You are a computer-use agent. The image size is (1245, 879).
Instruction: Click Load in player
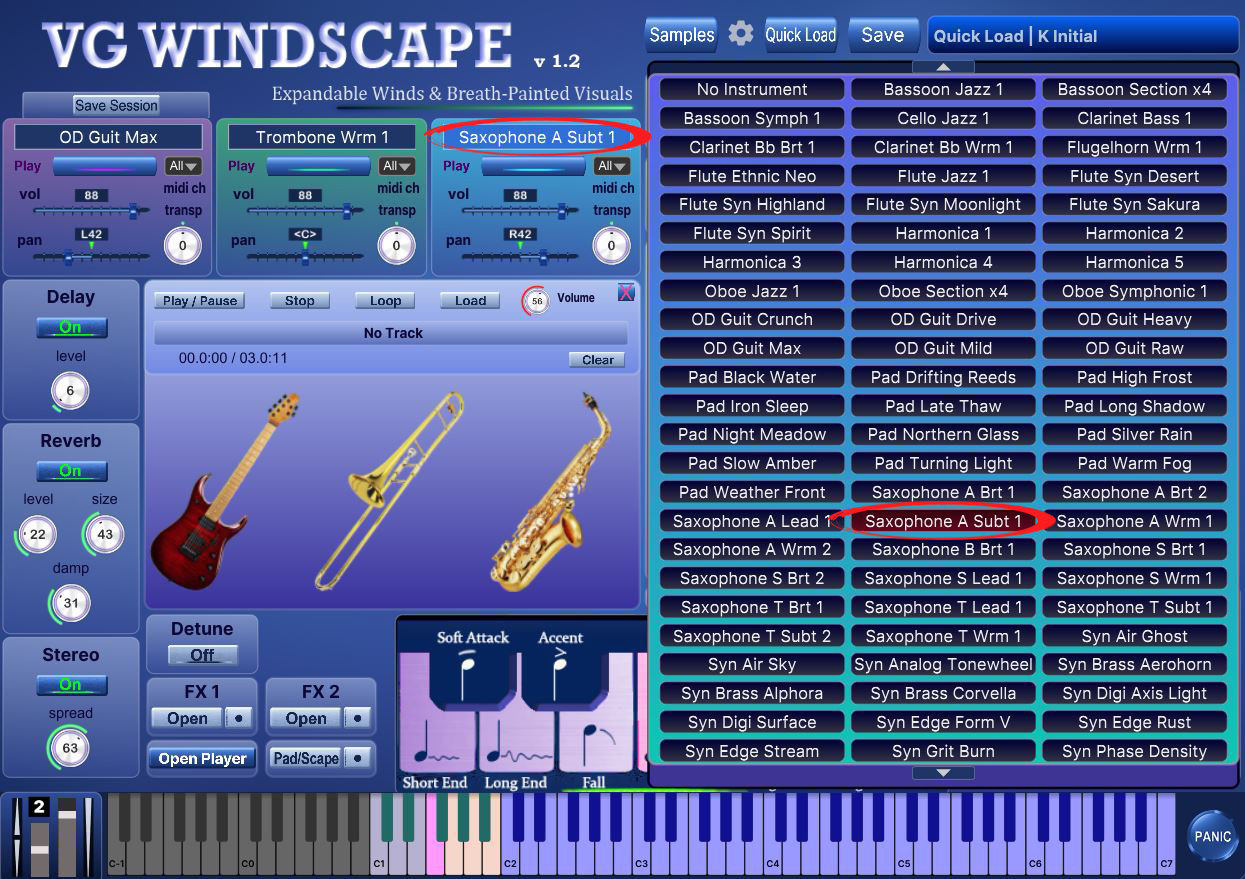coord(470,300)
